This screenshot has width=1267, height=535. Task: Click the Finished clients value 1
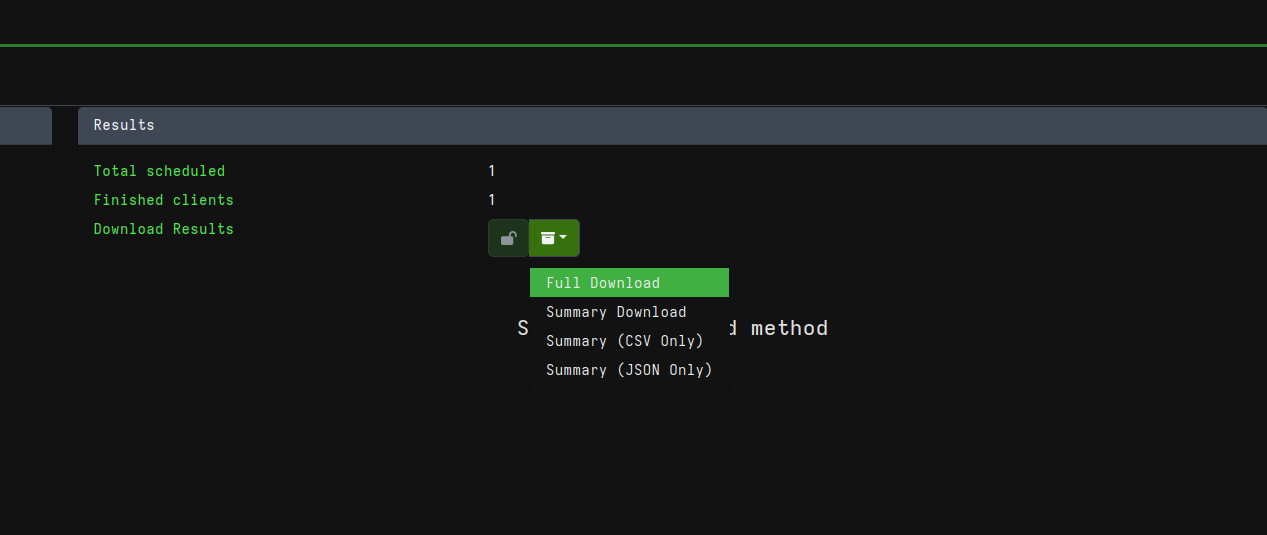coord(492,200)
